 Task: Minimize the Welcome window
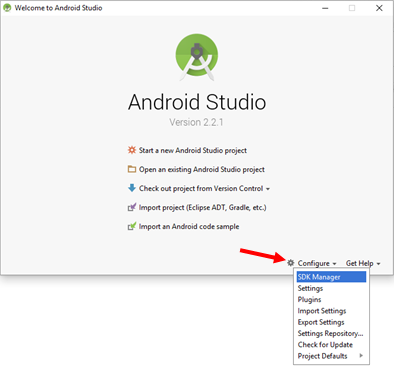tap(325, 8)
